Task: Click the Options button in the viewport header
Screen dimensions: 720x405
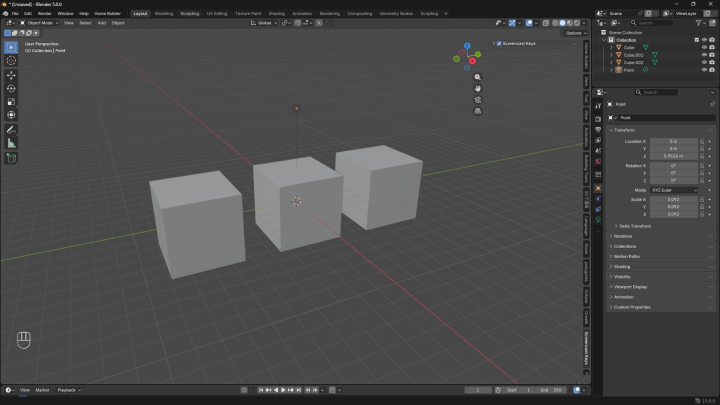Action: 576,33
